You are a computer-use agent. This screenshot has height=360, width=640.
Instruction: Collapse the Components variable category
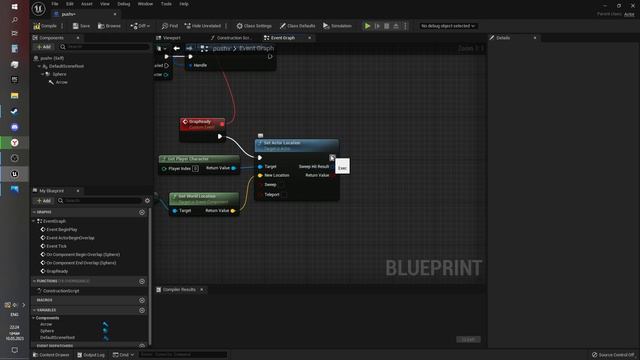pos(34,318)
